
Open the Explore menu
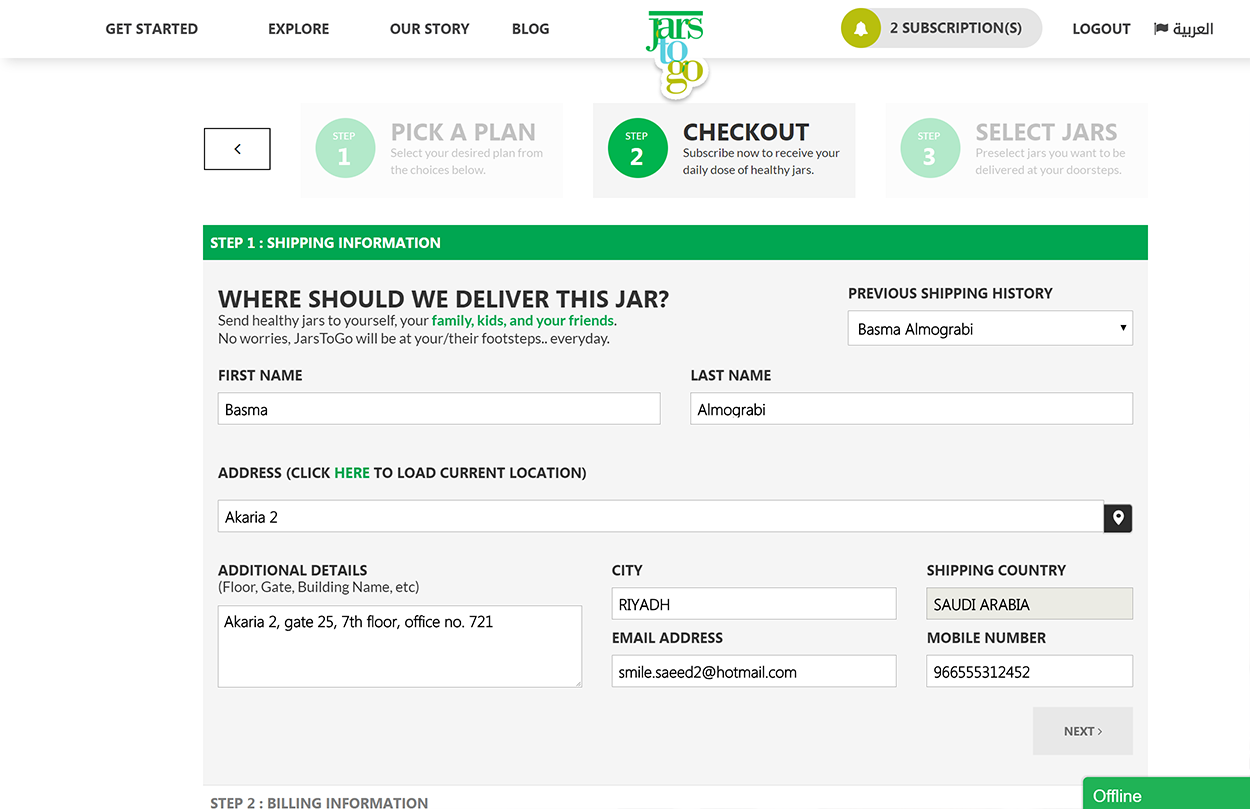pyautogui.click(x=298, y=29)
